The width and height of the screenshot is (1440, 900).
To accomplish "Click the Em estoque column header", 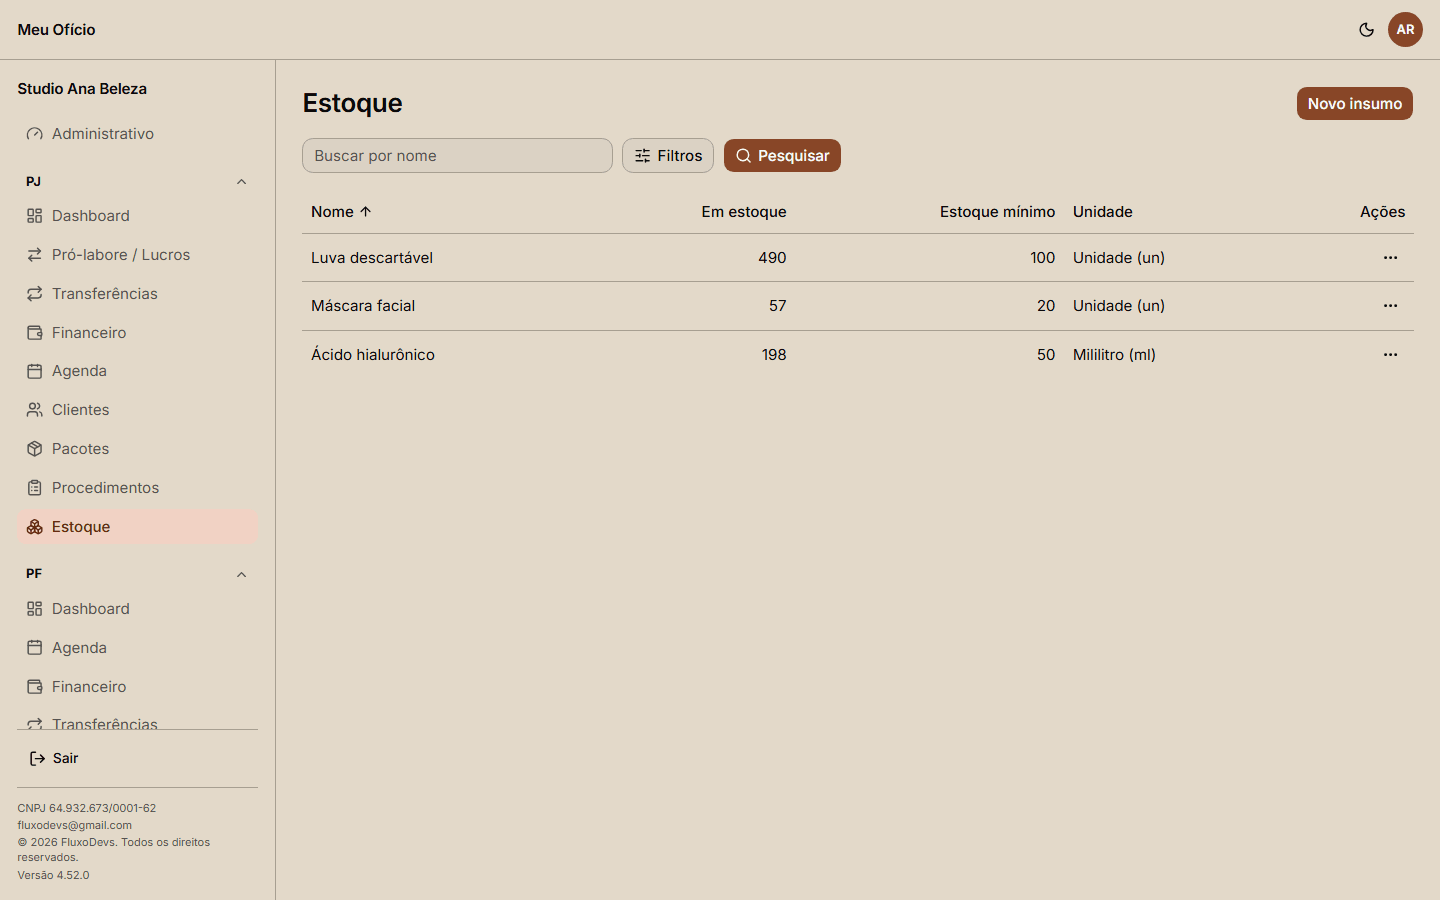I will (x=744, y=212).
